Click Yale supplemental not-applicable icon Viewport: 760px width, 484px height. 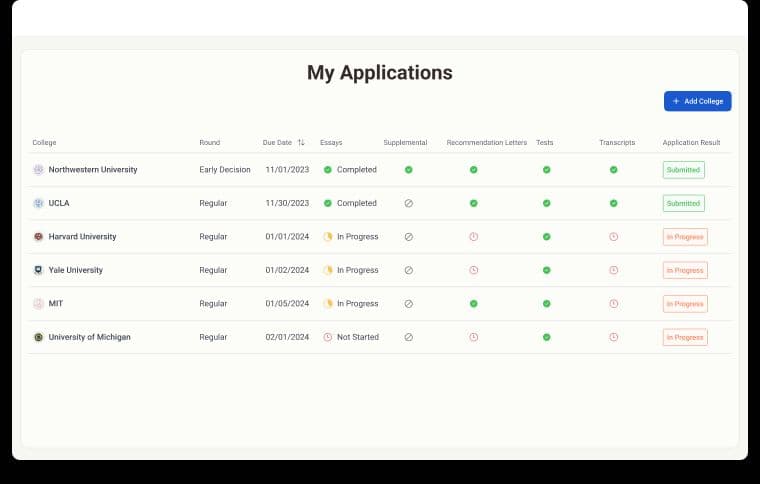click(x=409, y=270)
